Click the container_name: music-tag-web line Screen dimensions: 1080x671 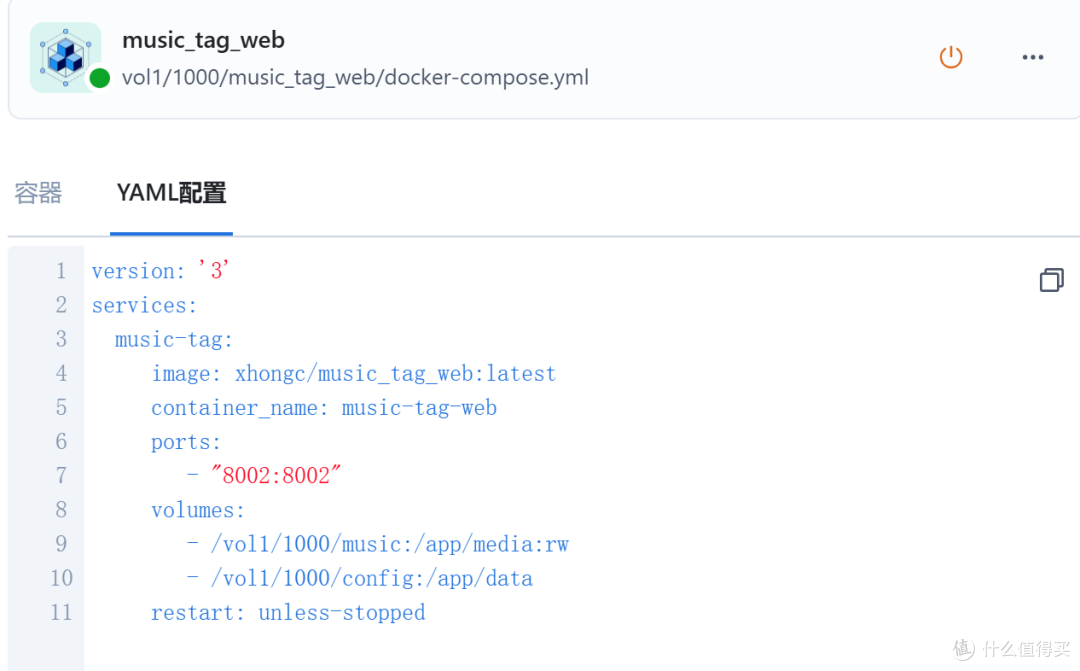(x=324, y=408)
